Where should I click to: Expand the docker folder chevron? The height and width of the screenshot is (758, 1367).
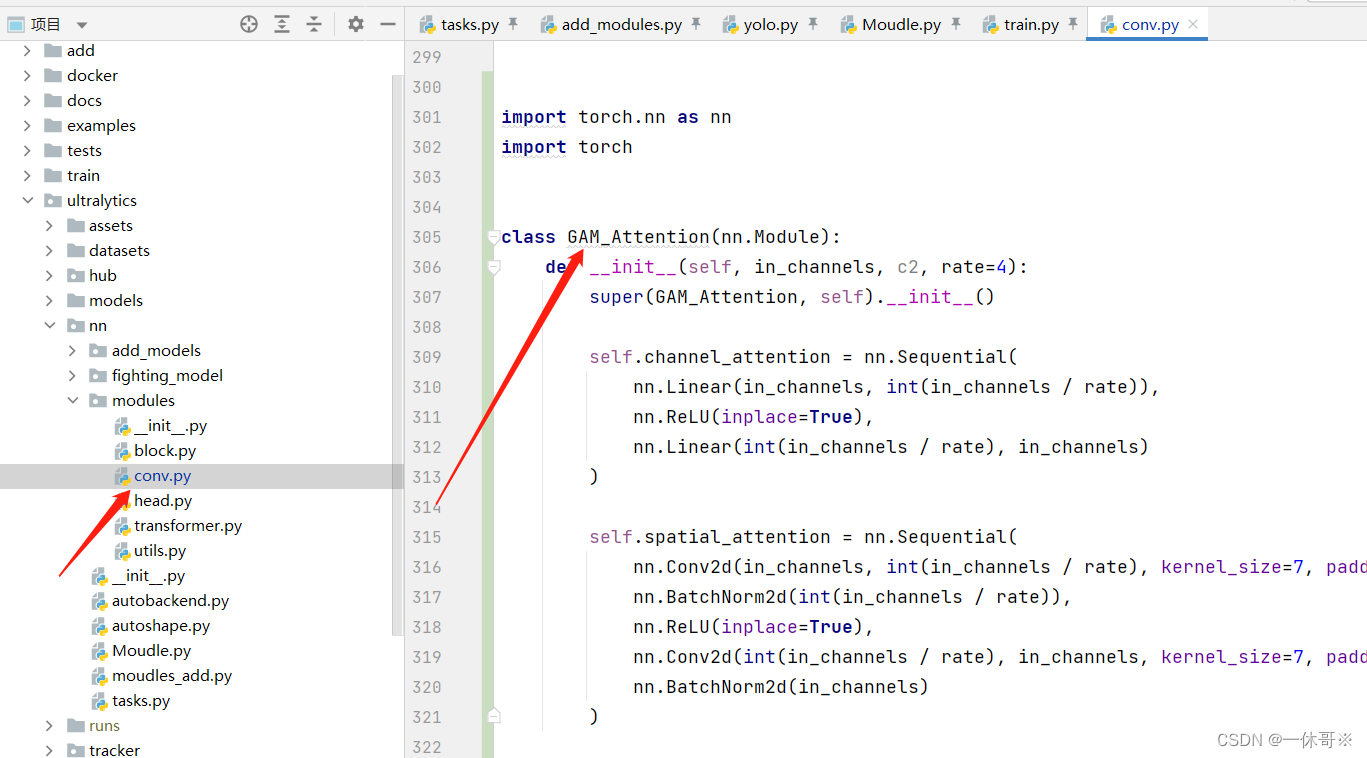point(27,75)
